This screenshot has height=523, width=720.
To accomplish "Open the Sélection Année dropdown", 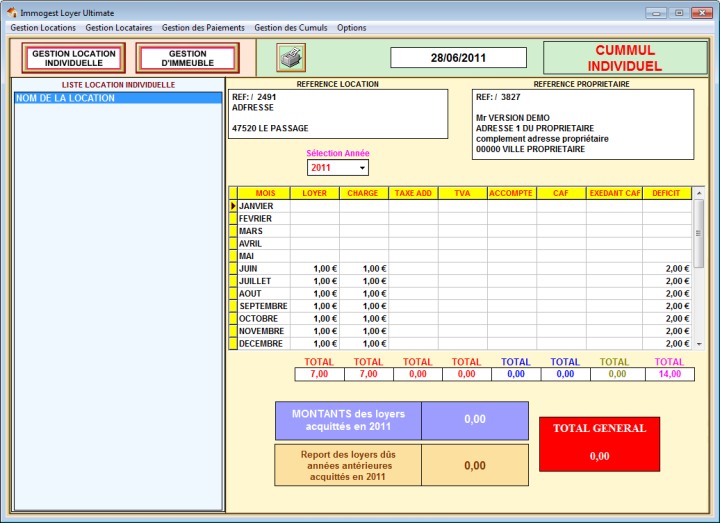I will 362,168.
